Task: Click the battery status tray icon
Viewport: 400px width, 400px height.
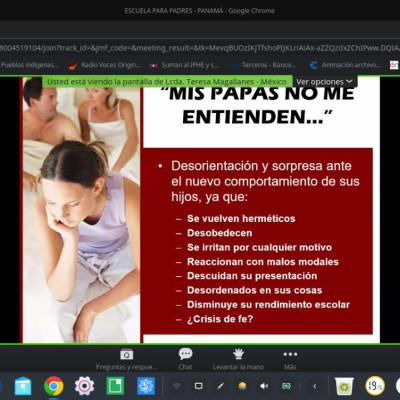Action: pyautogui.click(x=286, y=386)
